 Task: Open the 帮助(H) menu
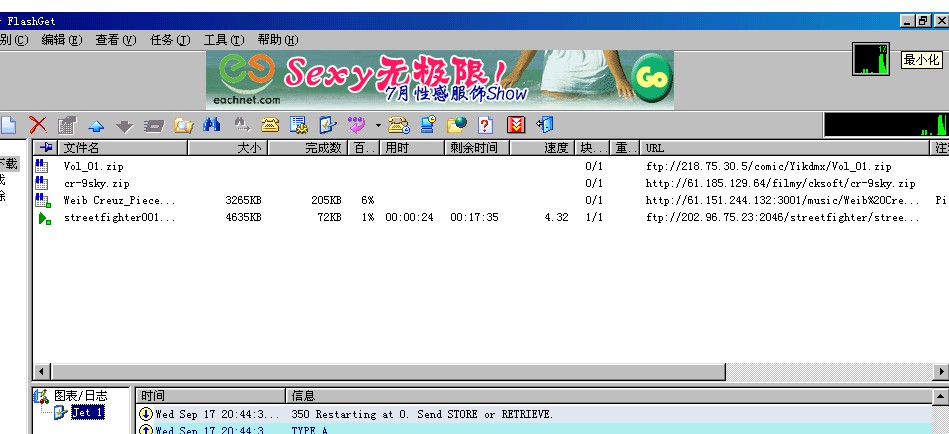[x=278, y=40]
